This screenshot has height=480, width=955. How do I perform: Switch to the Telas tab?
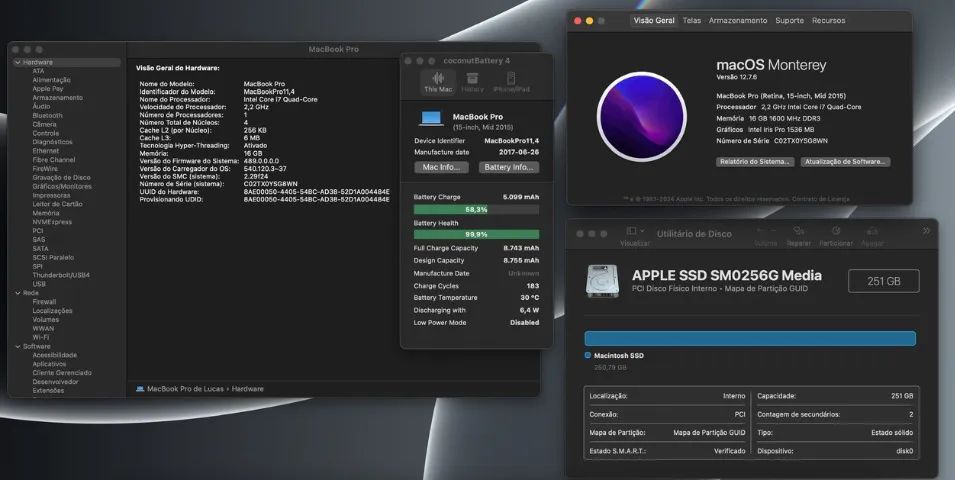pos(691,20)
